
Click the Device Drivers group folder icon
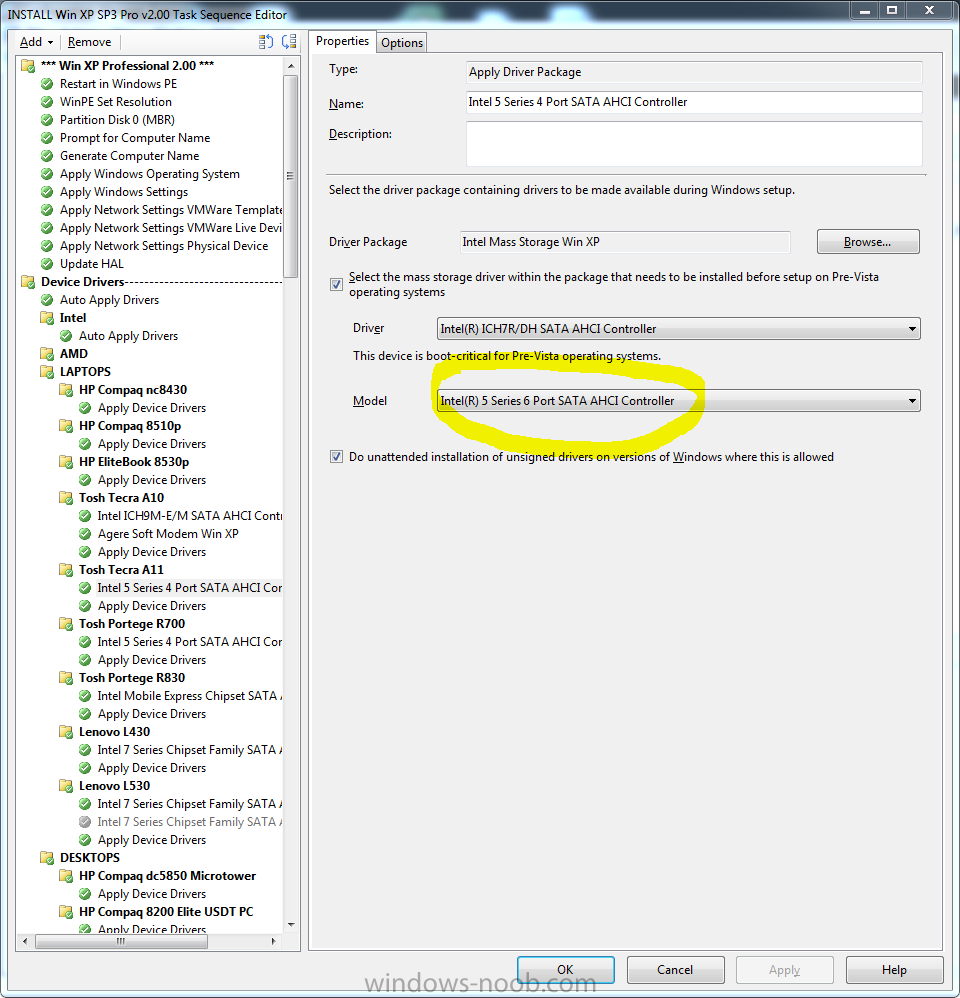tap(28, 281)
